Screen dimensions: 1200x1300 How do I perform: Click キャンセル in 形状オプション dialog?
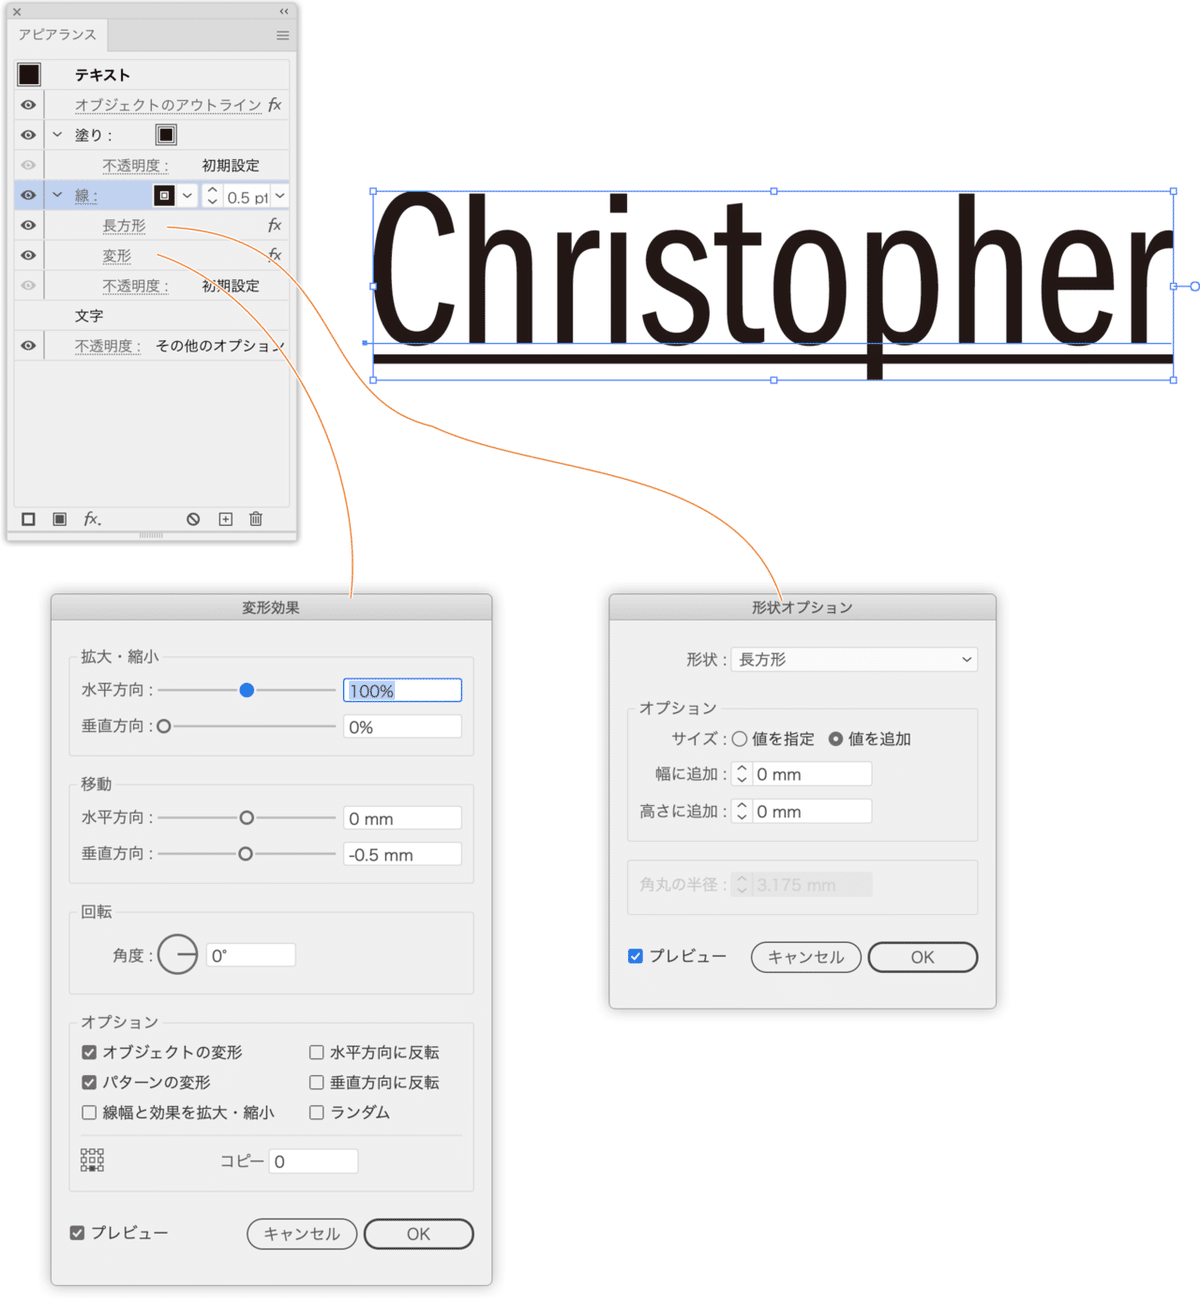tap(806, 957)
